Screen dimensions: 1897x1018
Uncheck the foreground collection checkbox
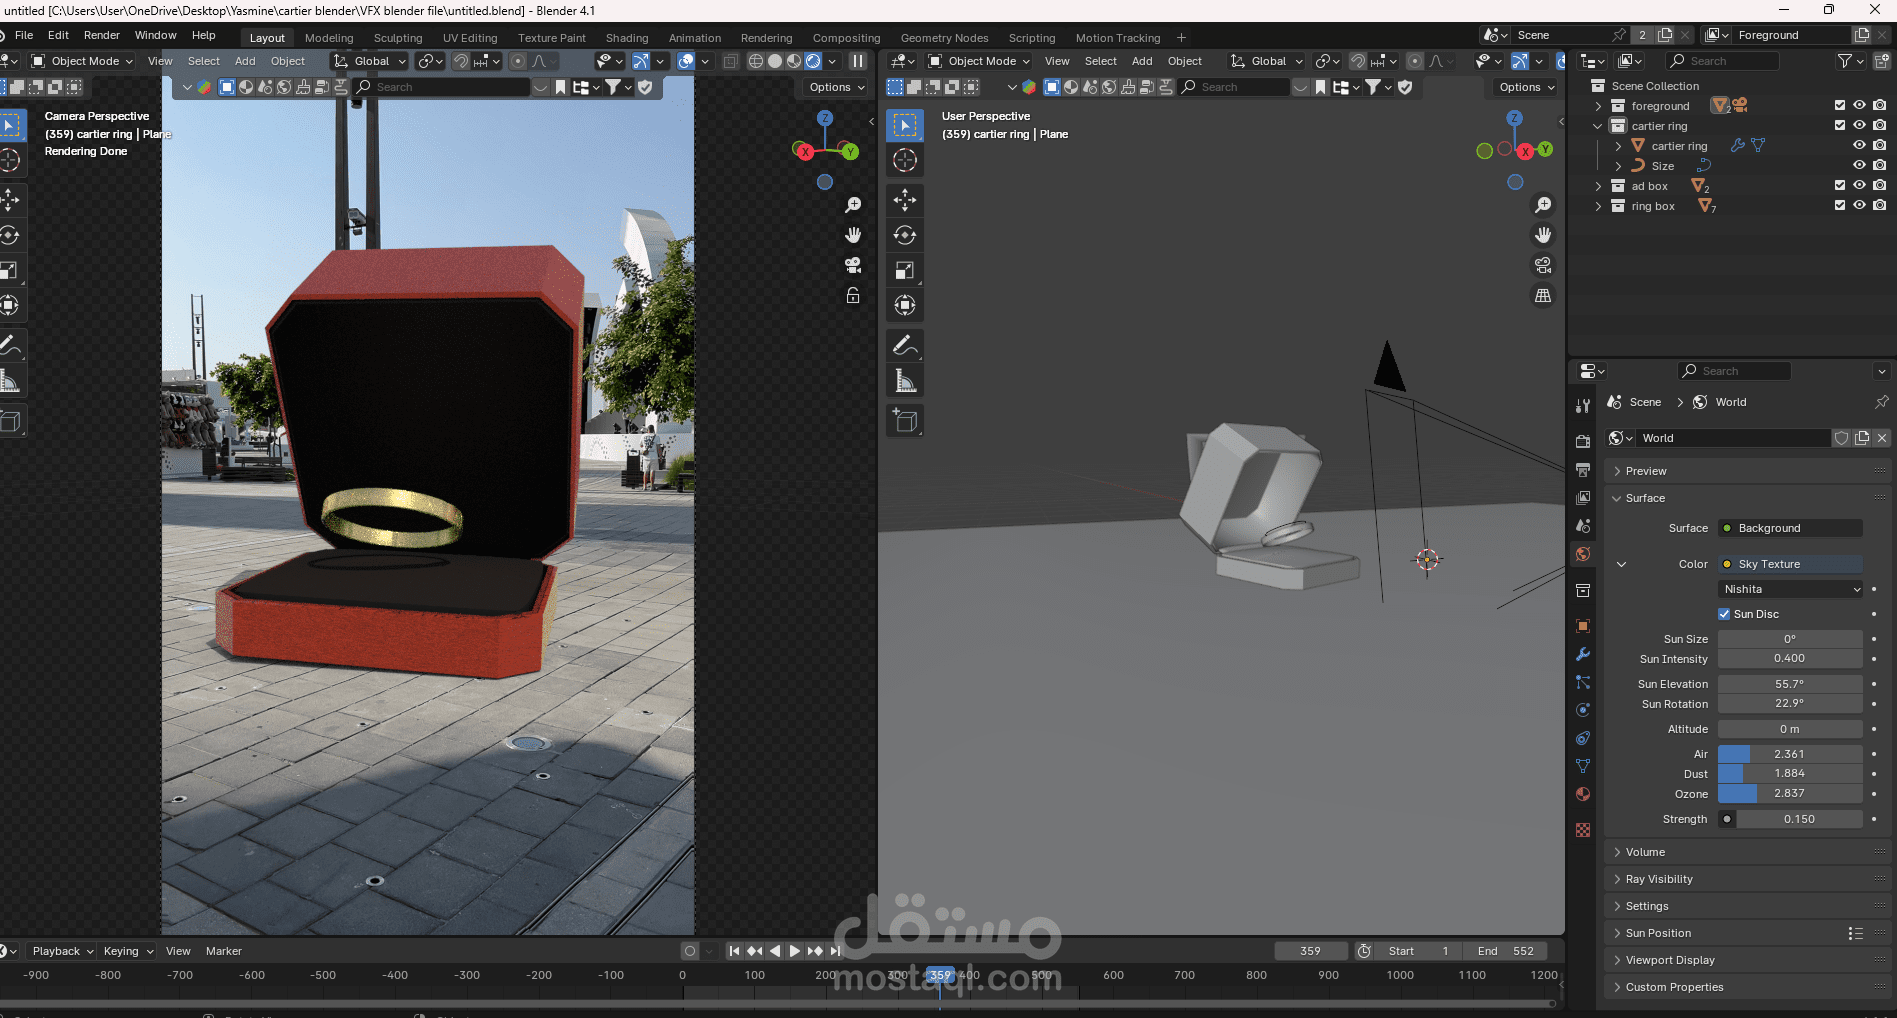click(x=1840, y=105)
